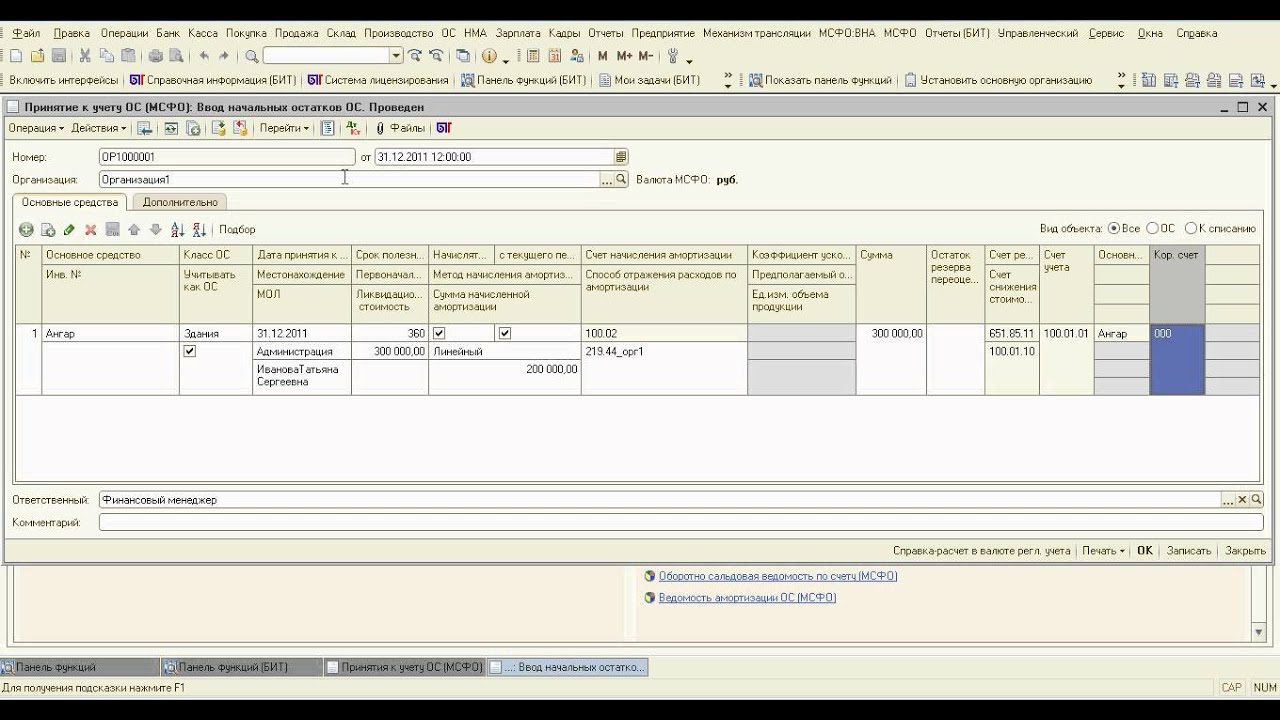Image resolution: width=1280 pixels, height=720 pixels.
Task: Click Справка-расчет в валюте регл. учета button
Action: click(x=981, y=551)
